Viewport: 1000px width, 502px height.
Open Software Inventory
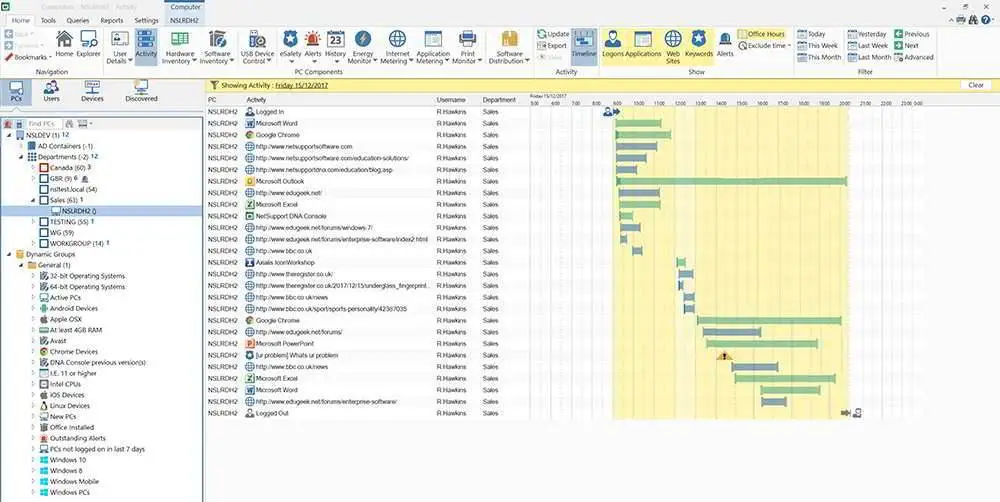217,47
